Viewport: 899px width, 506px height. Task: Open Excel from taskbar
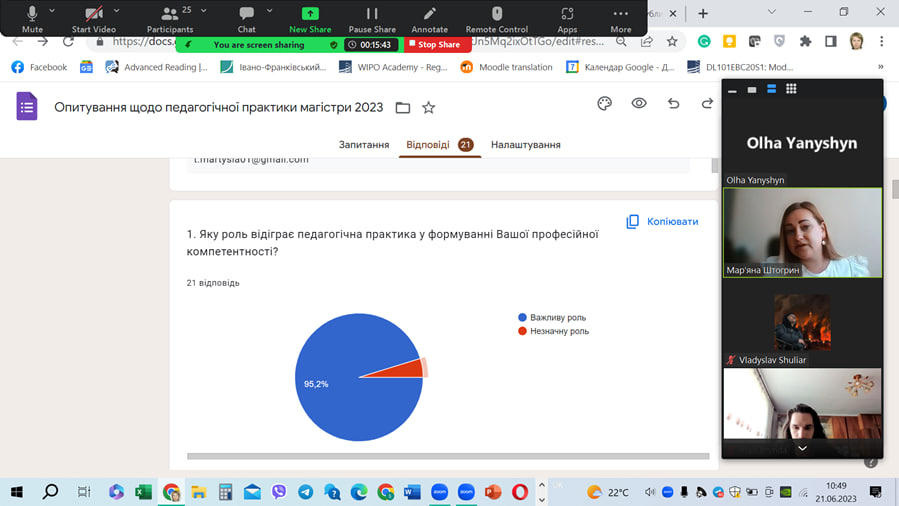click(143, 492)
